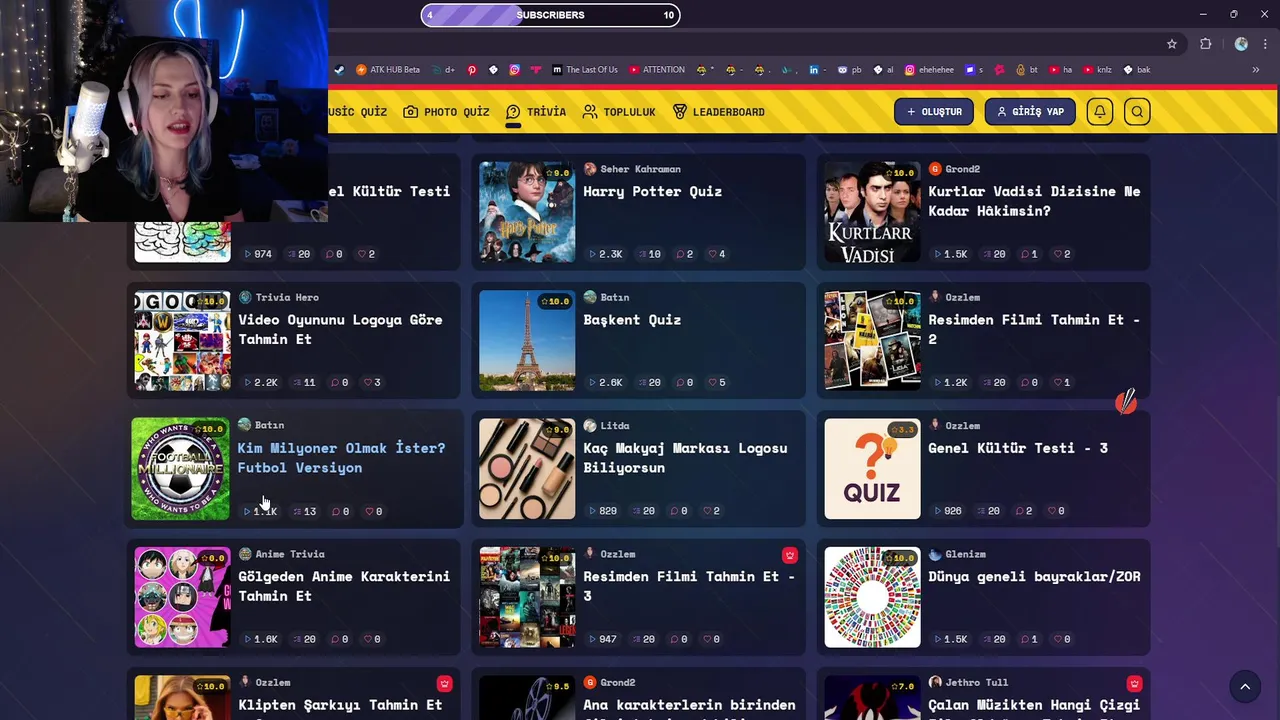
Task: Click the Eiffel Tower thumbnail
Action: [x=527, y=340]
